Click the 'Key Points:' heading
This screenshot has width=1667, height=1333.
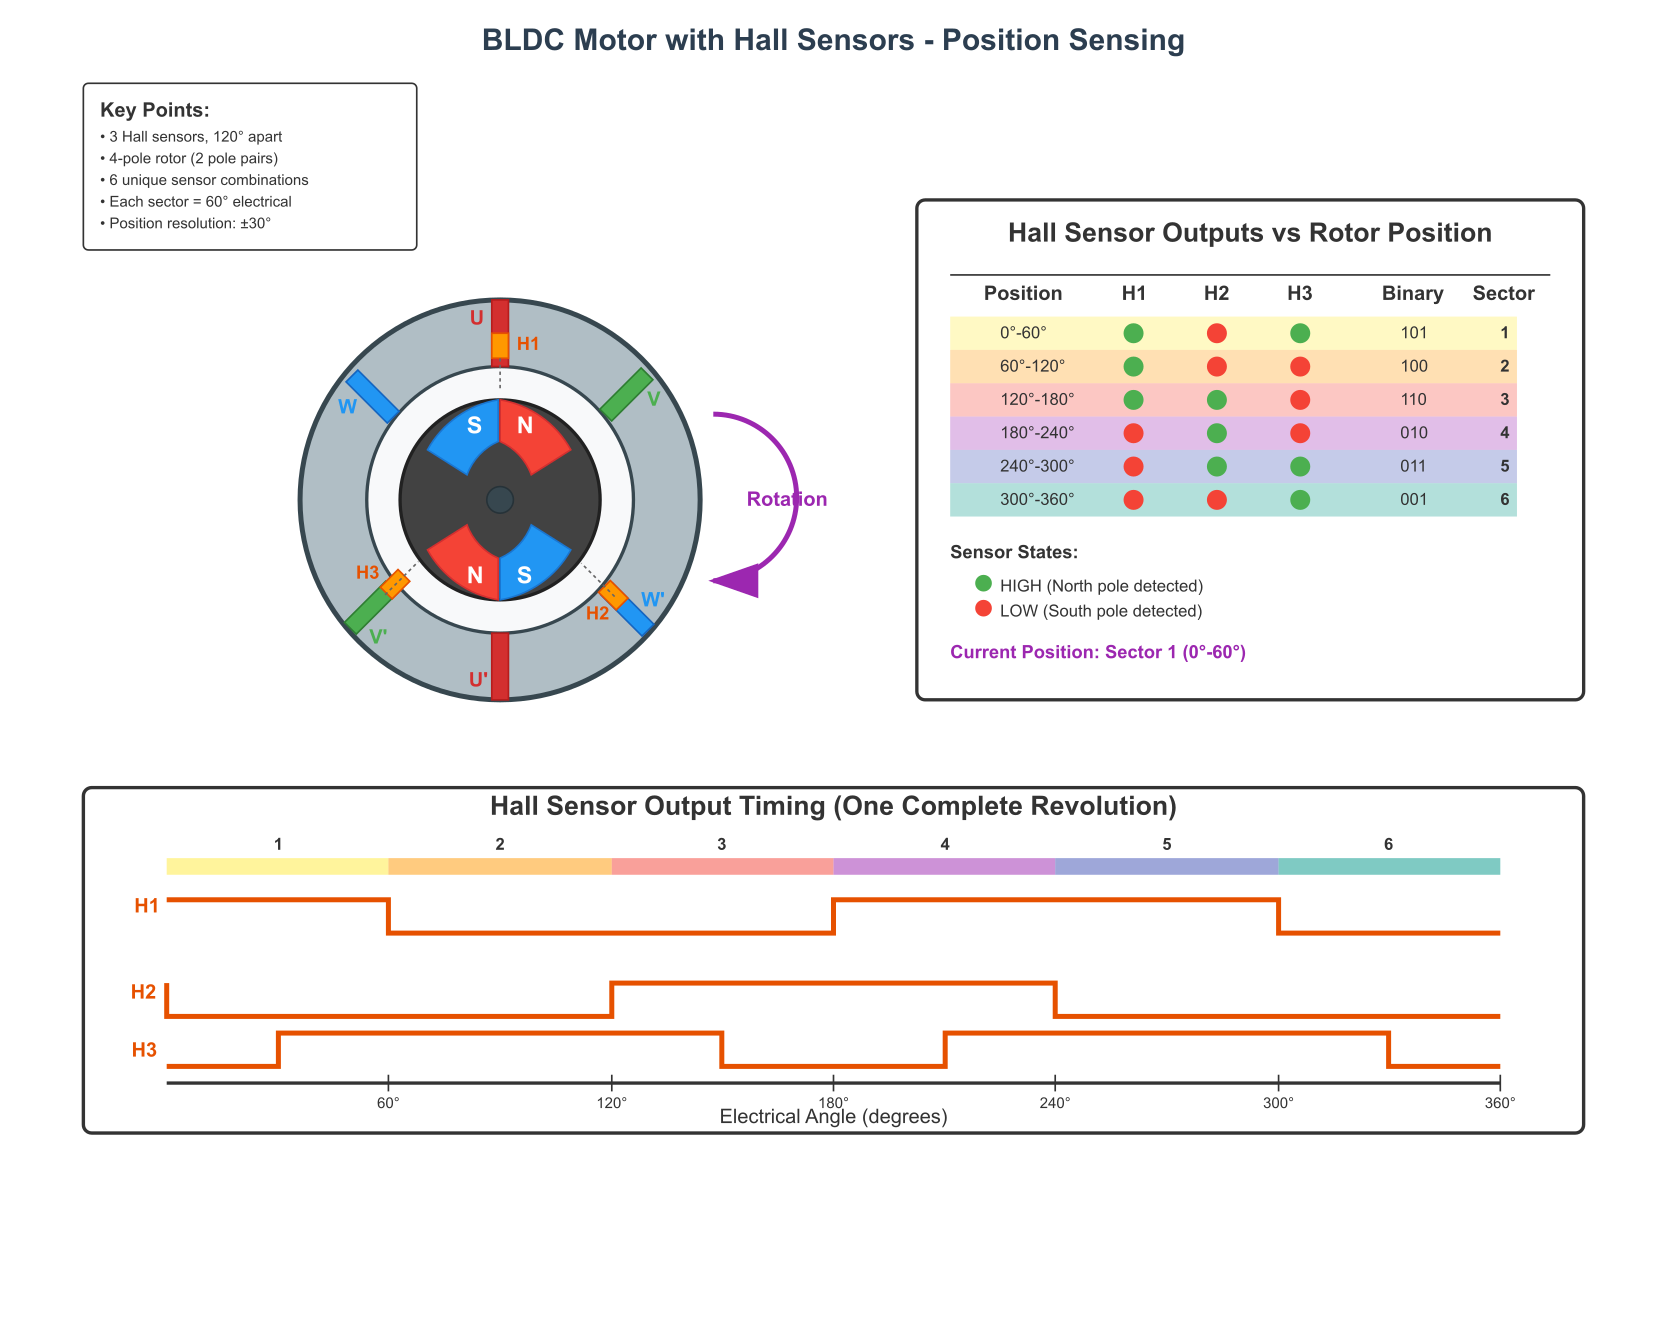155,110
